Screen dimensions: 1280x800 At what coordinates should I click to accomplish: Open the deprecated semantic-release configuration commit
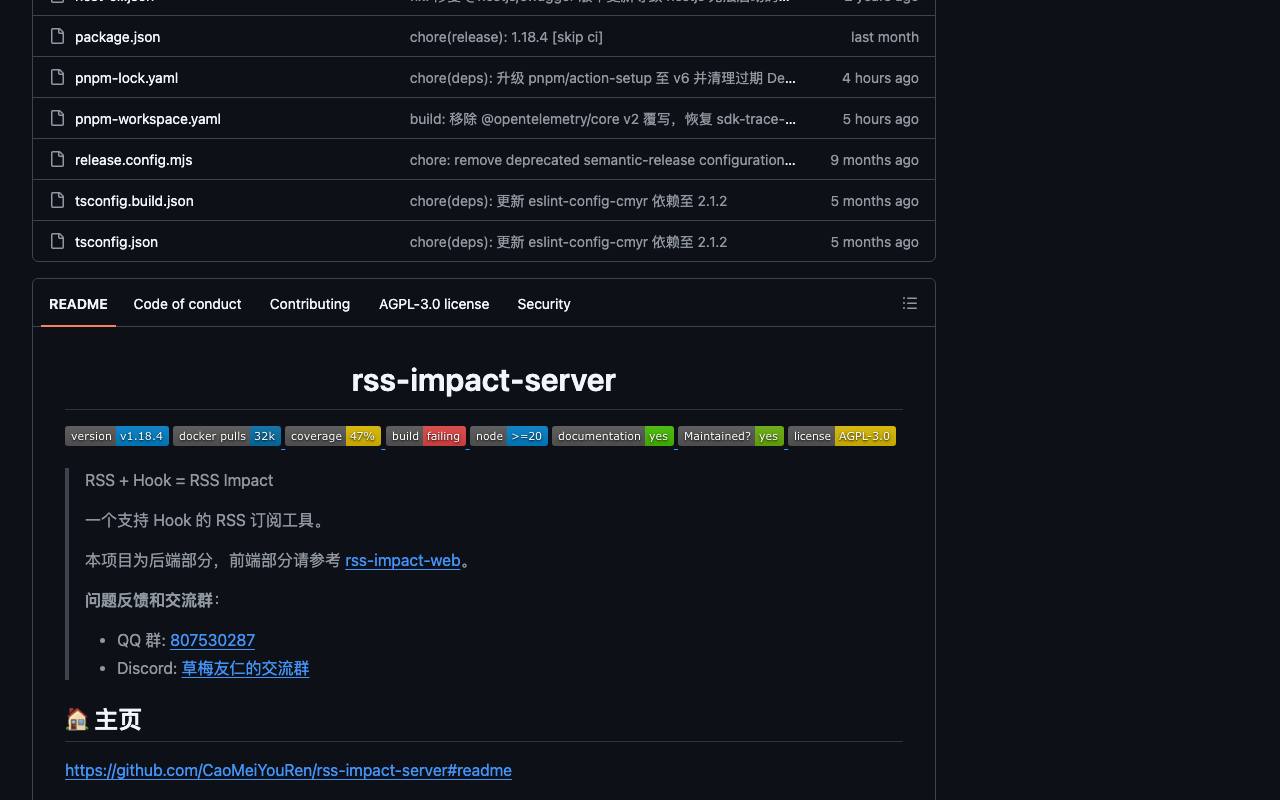[603, 160]
